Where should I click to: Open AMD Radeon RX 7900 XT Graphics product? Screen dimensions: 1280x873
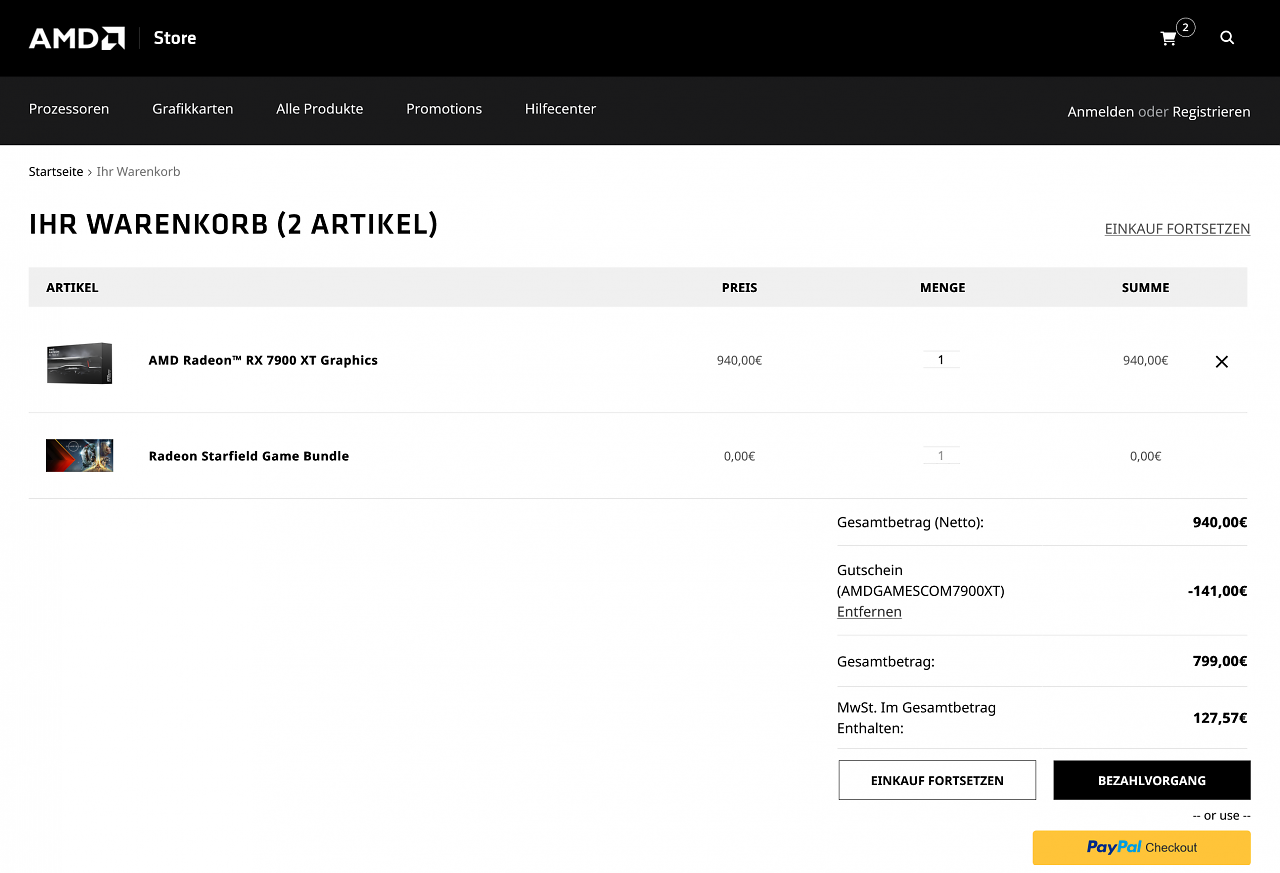(x=263, y=360)
